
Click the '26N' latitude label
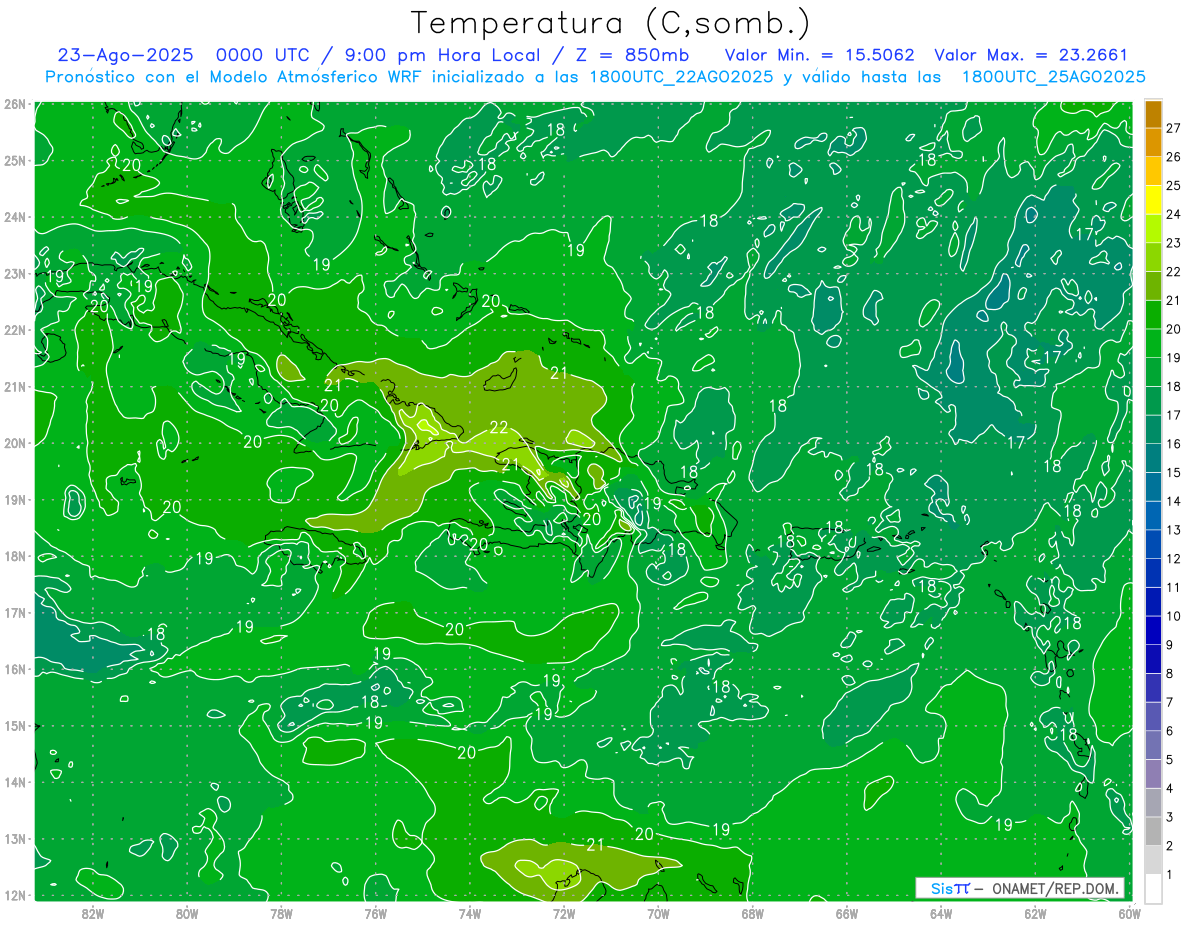pos(14,104)
